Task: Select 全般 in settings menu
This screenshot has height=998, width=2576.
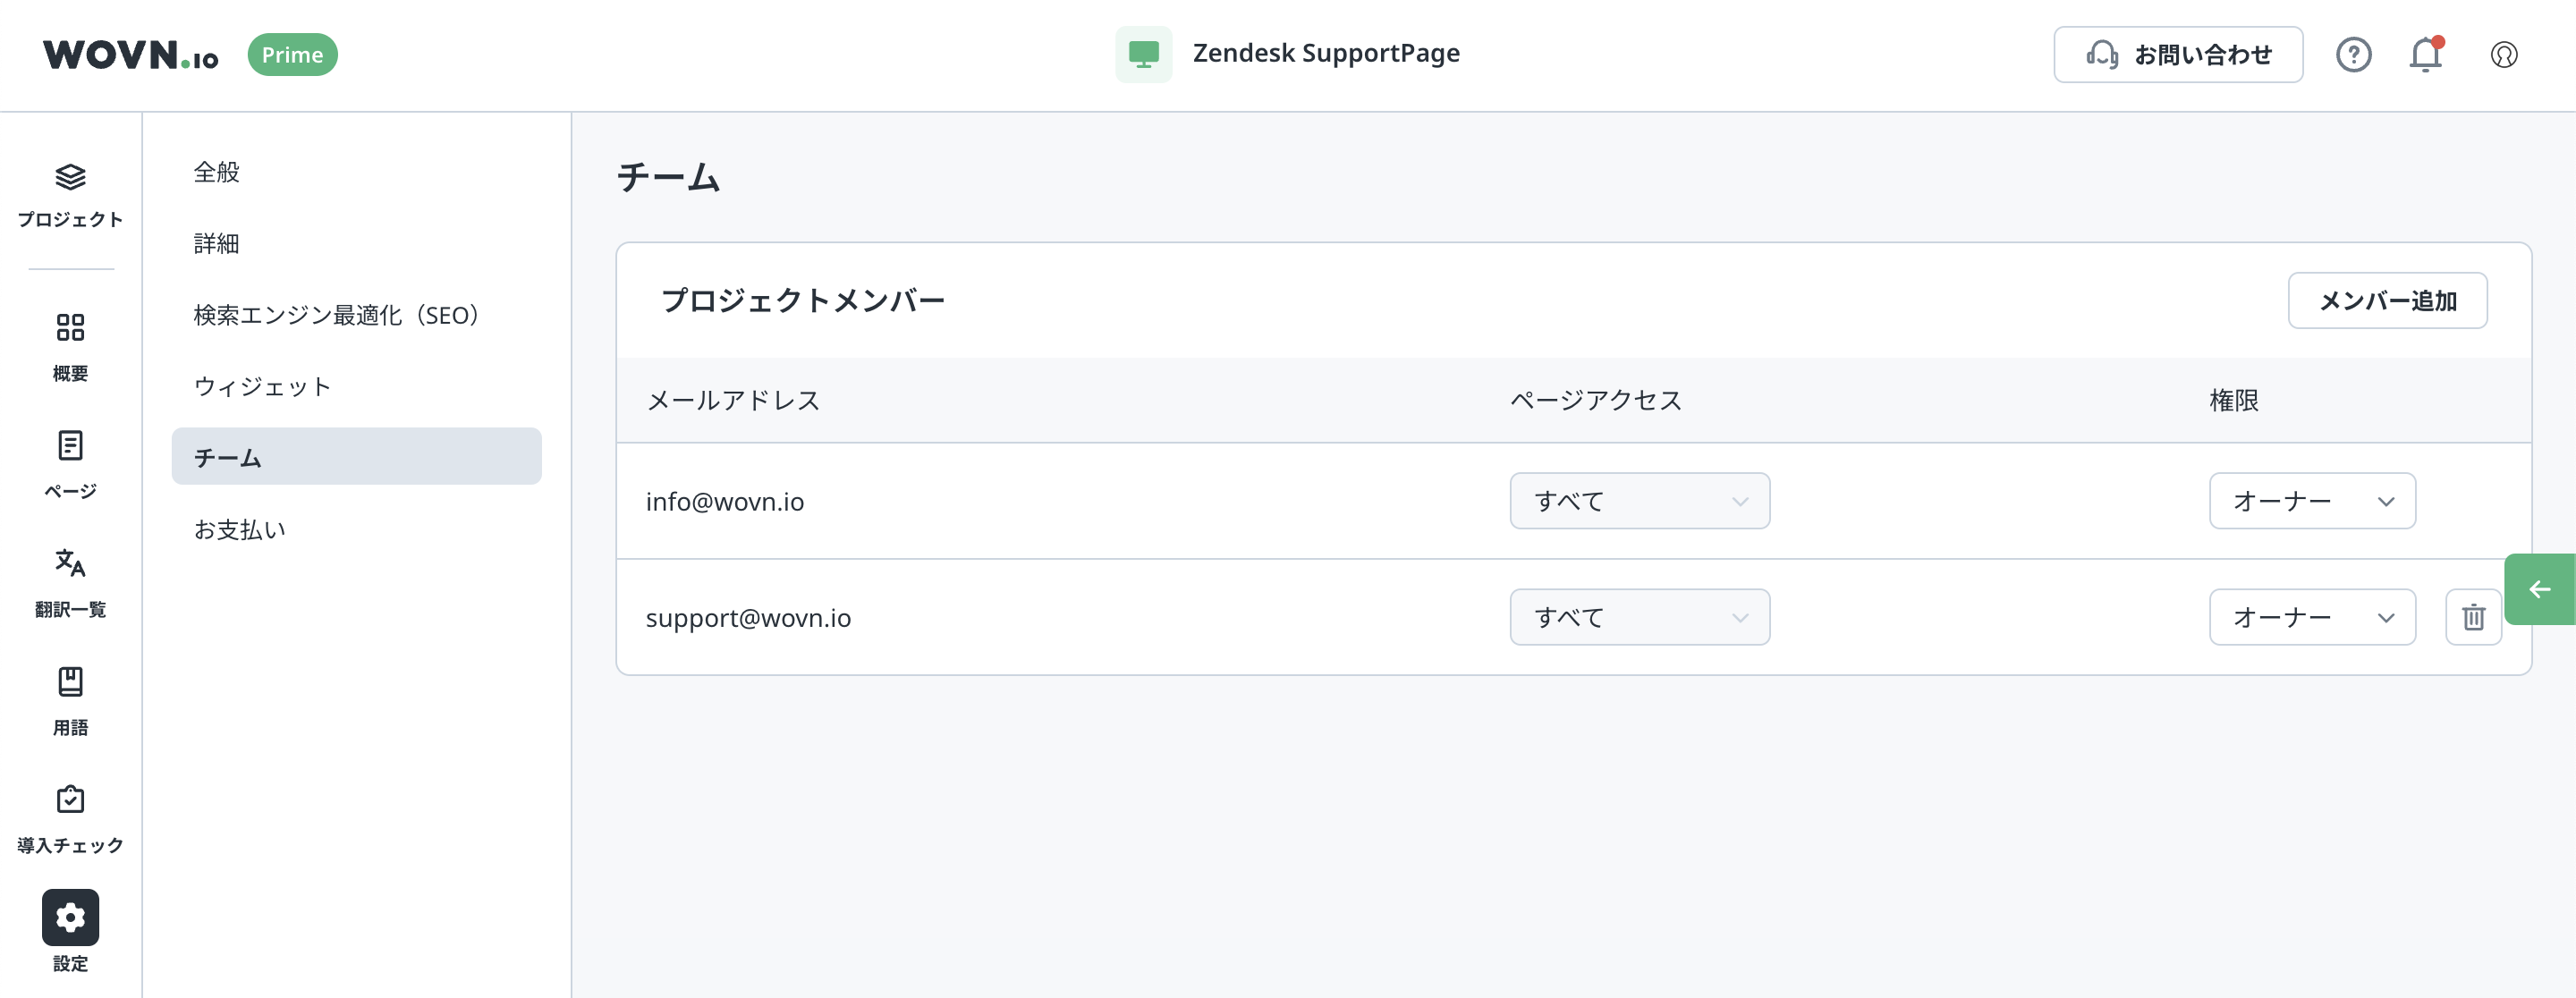Action: click(x=217, y=172)
